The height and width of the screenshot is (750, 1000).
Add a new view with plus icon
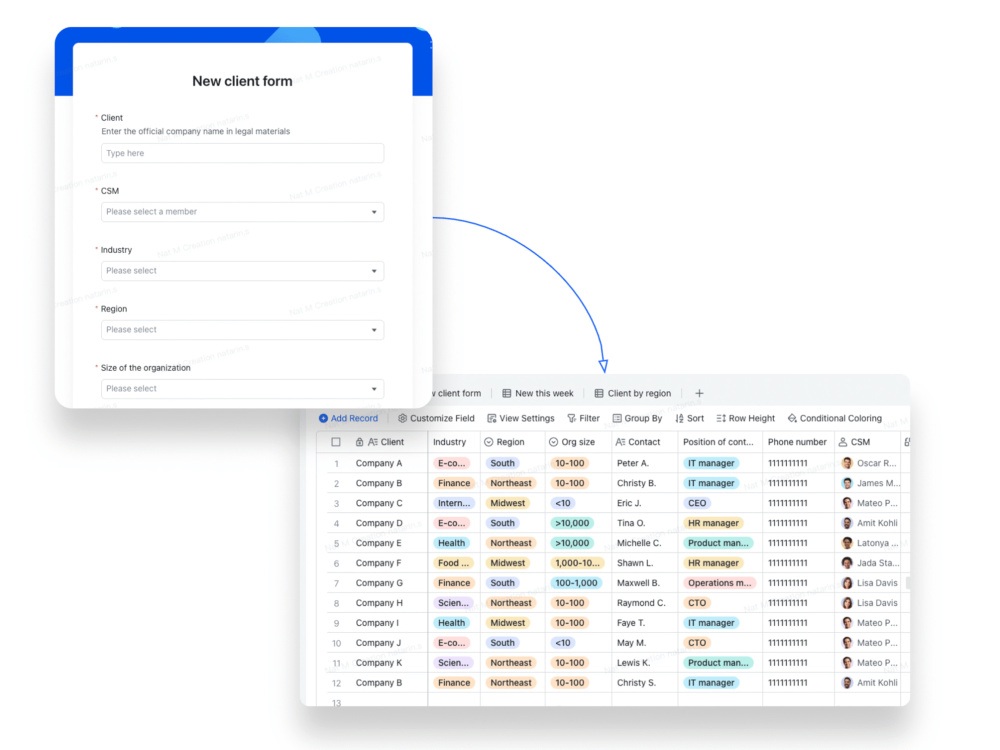click(699, 393)
